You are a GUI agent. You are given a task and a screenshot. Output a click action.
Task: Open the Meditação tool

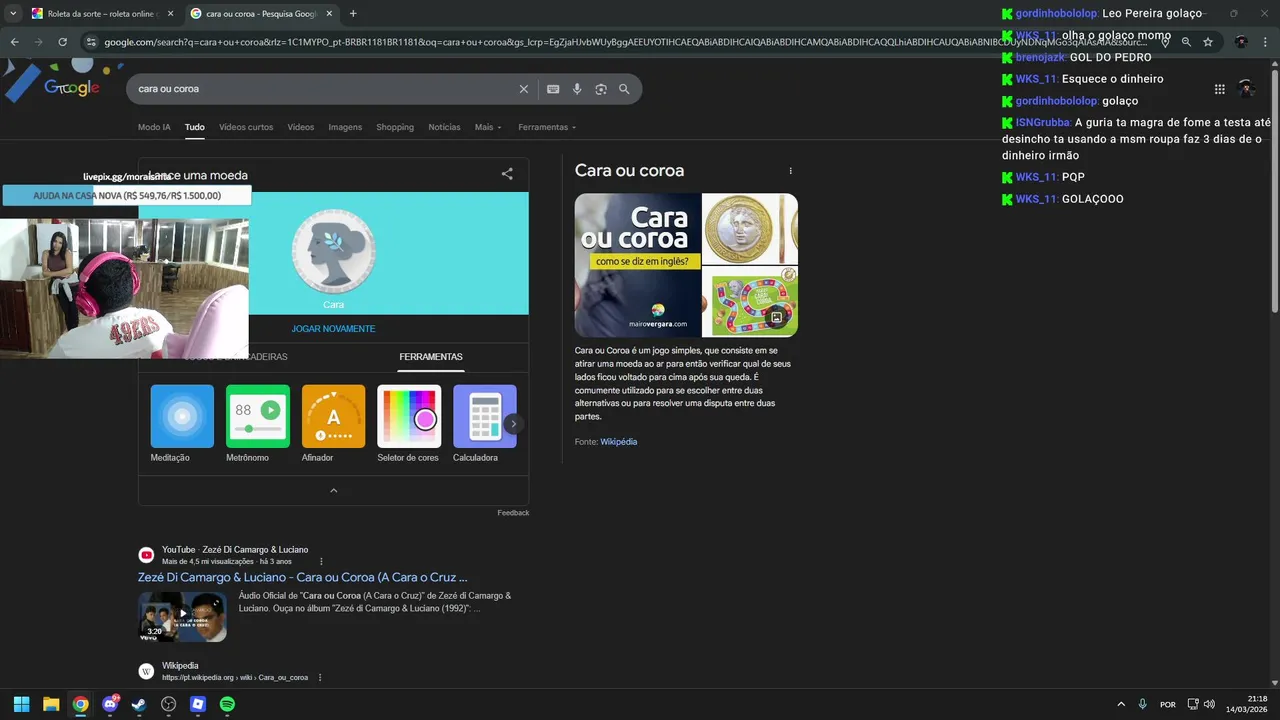point(182,424)
